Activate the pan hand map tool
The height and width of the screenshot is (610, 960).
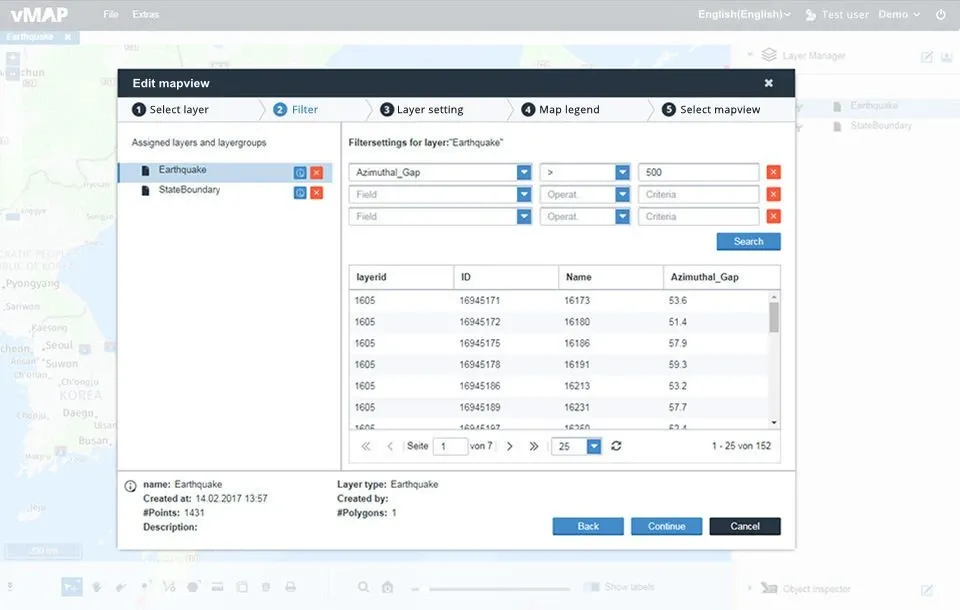tap(97, 587)
